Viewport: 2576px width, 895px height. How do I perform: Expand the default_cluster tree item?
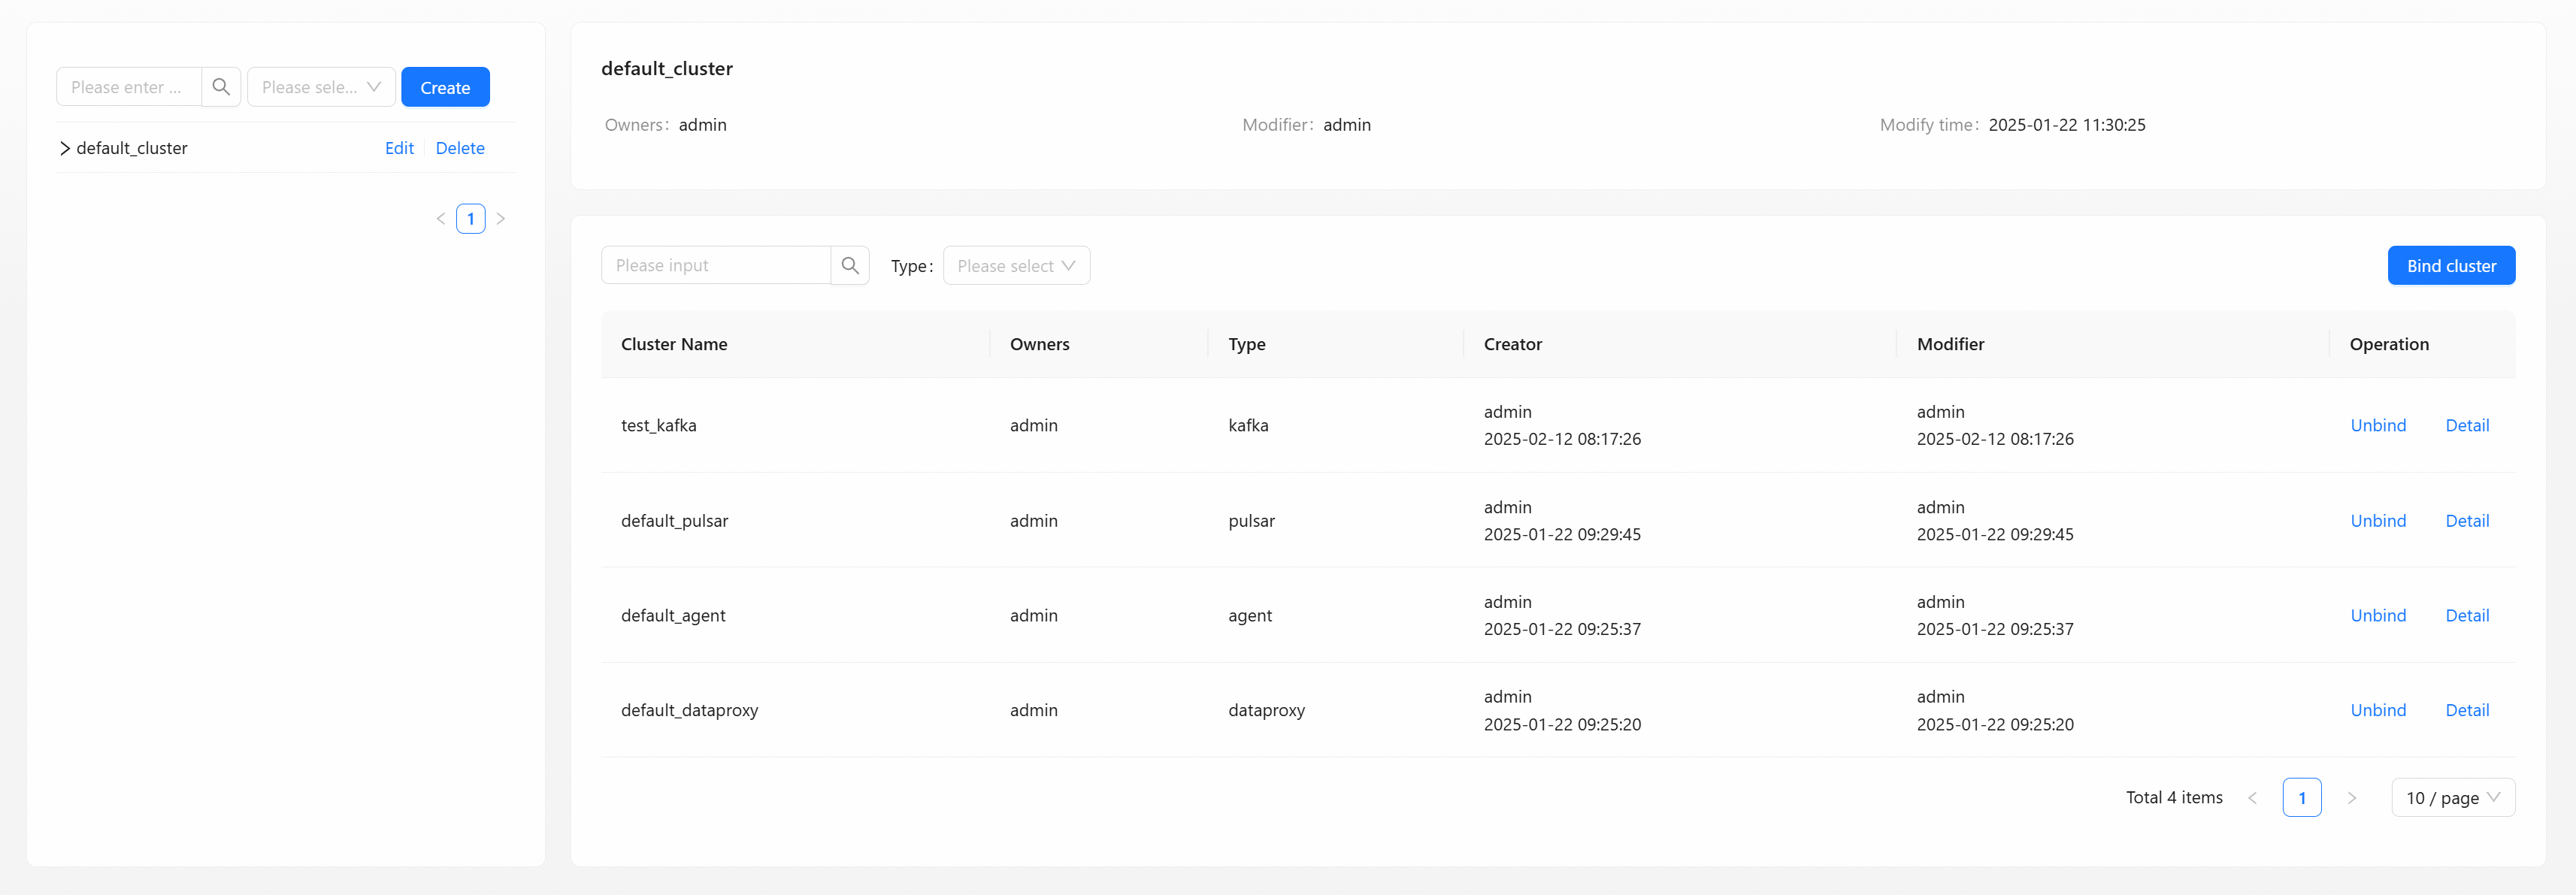point(65,148)
